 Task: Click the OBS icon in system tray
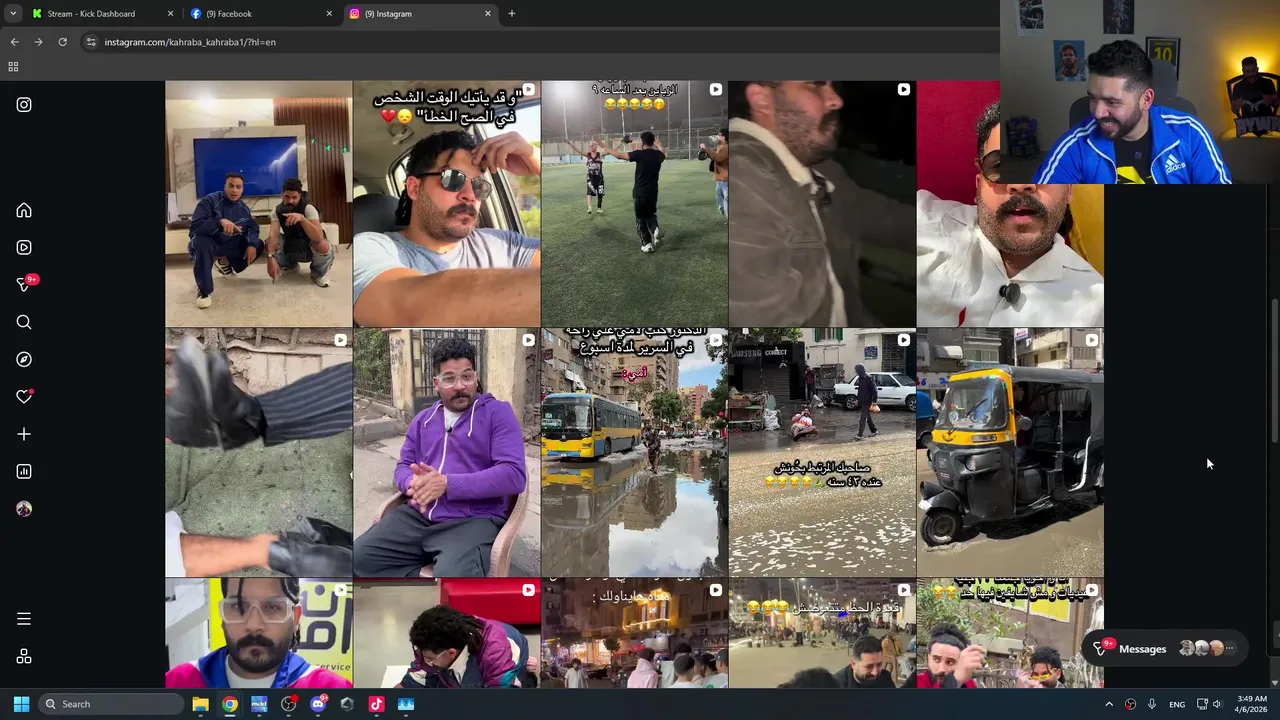coord(1131,704)
